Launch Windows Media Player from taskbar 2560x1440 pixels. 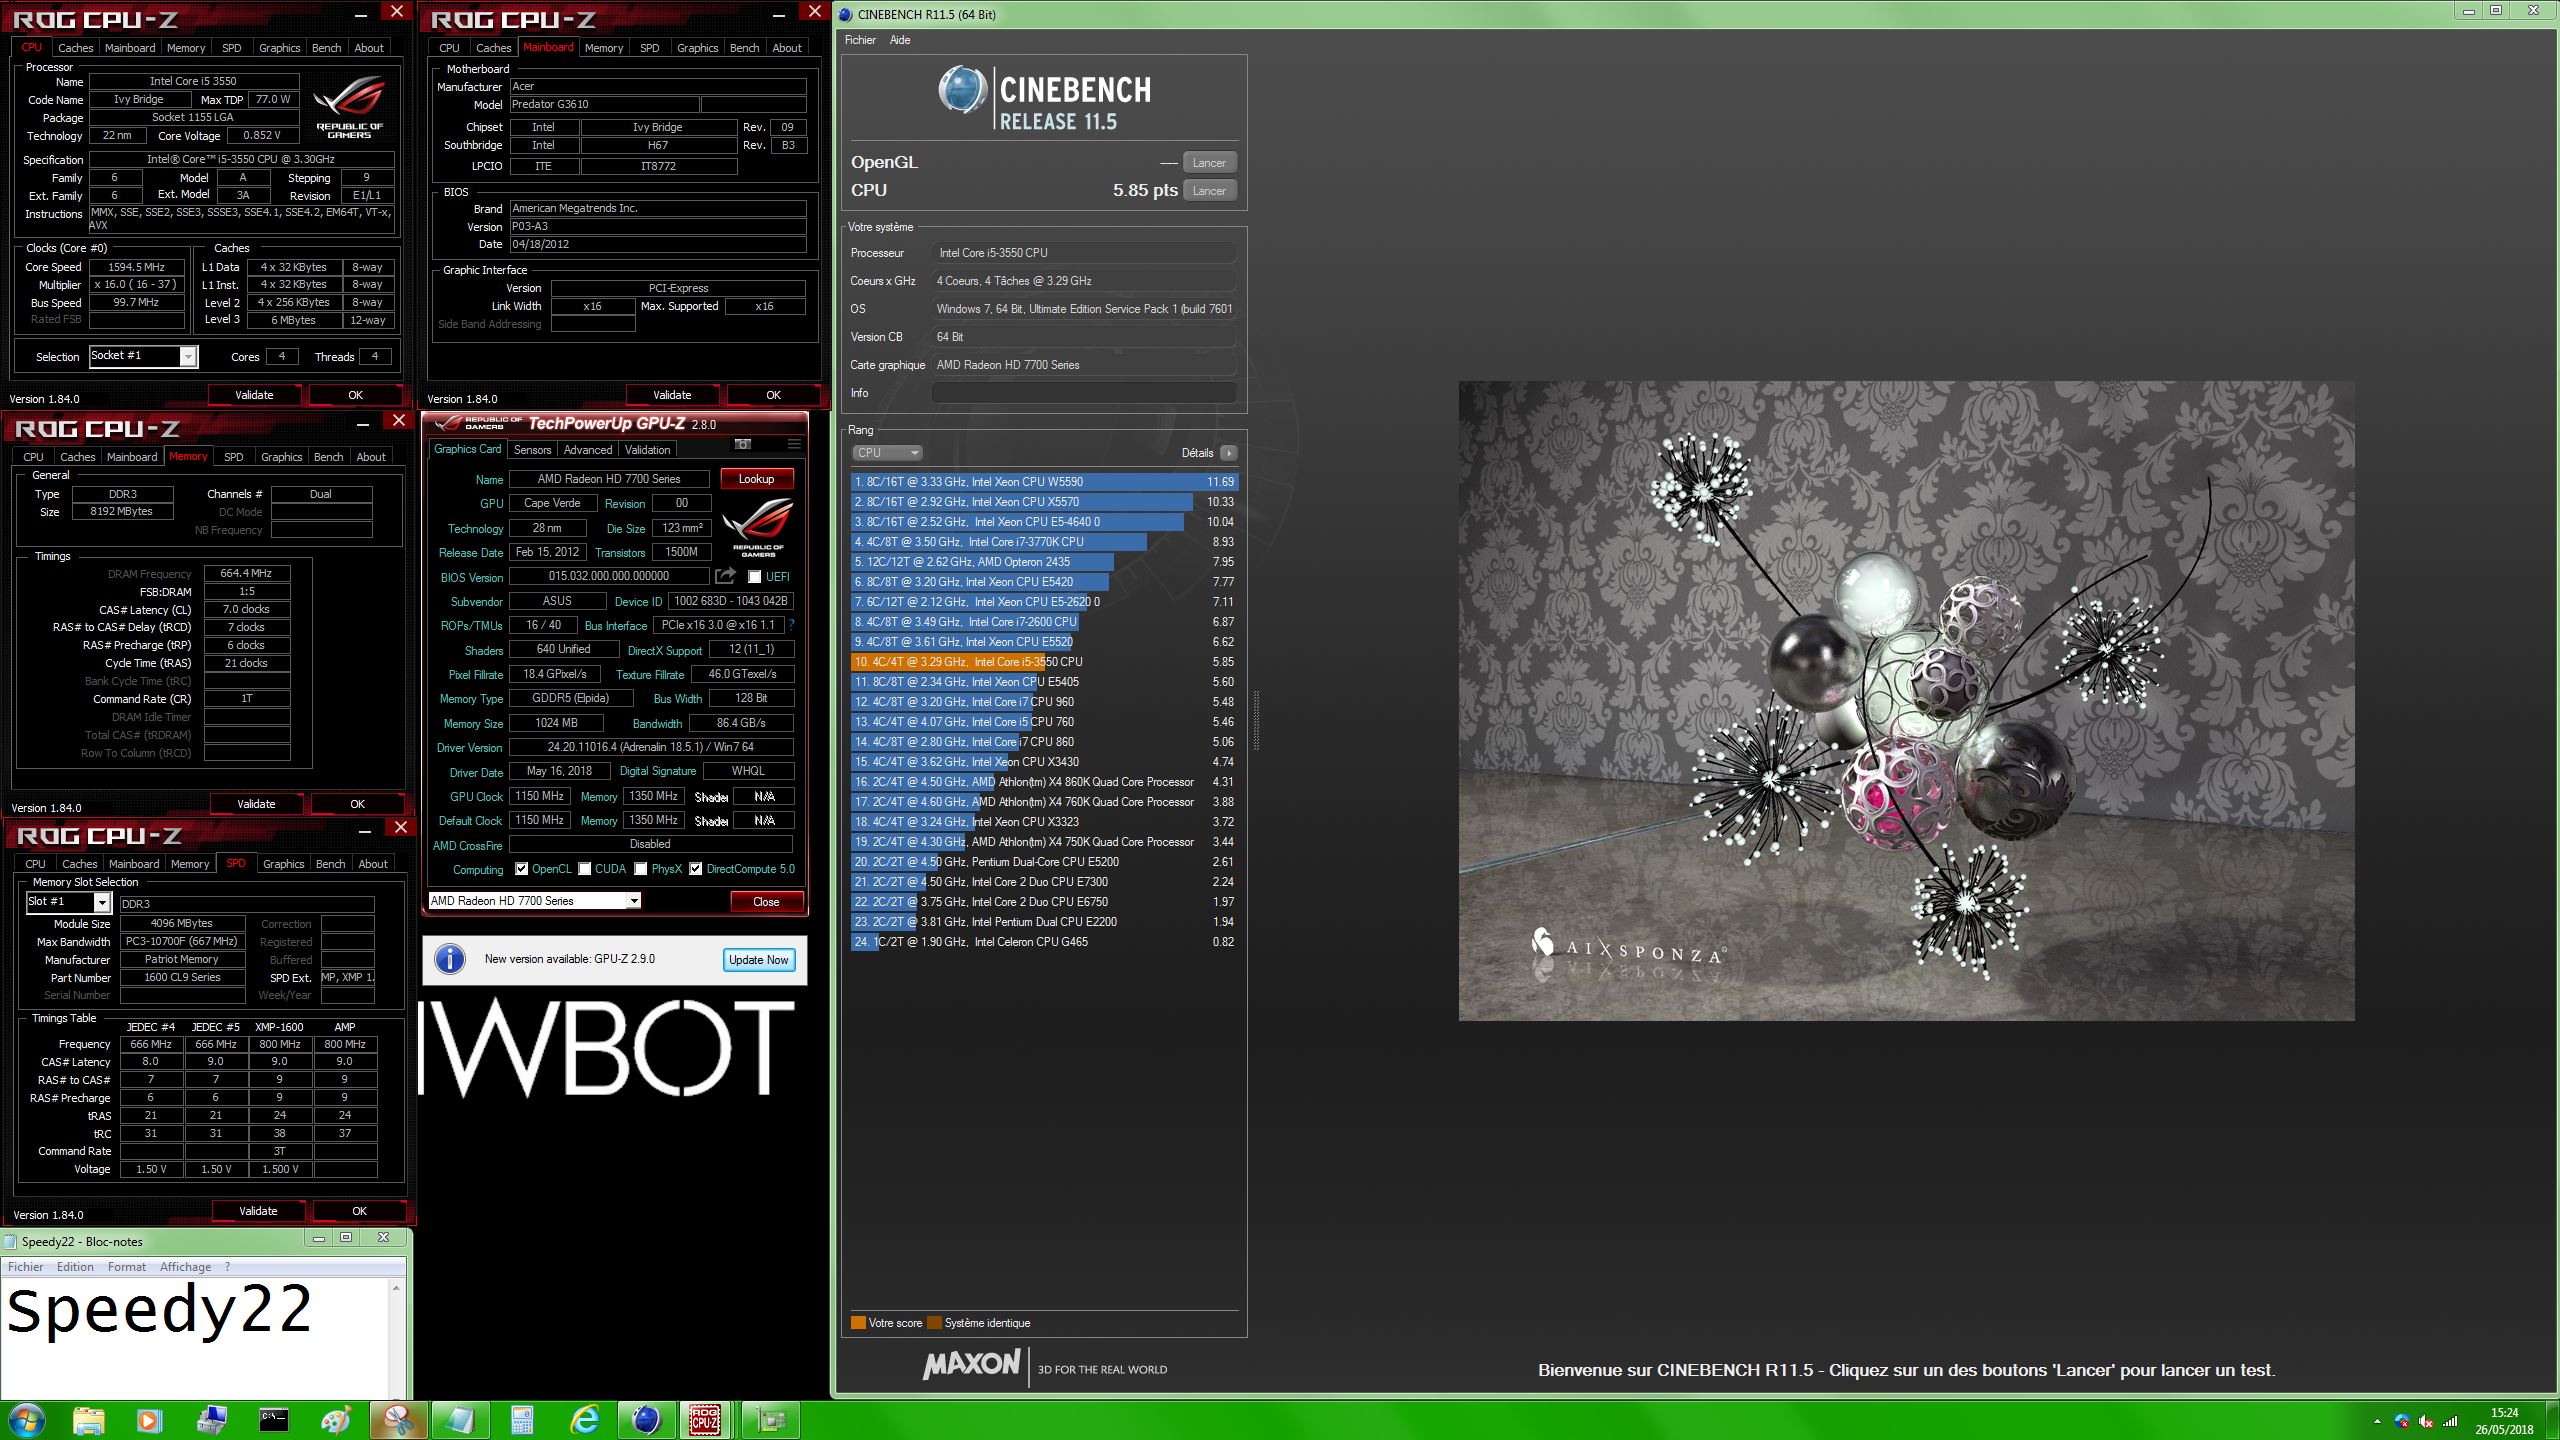click(148, 1420)
